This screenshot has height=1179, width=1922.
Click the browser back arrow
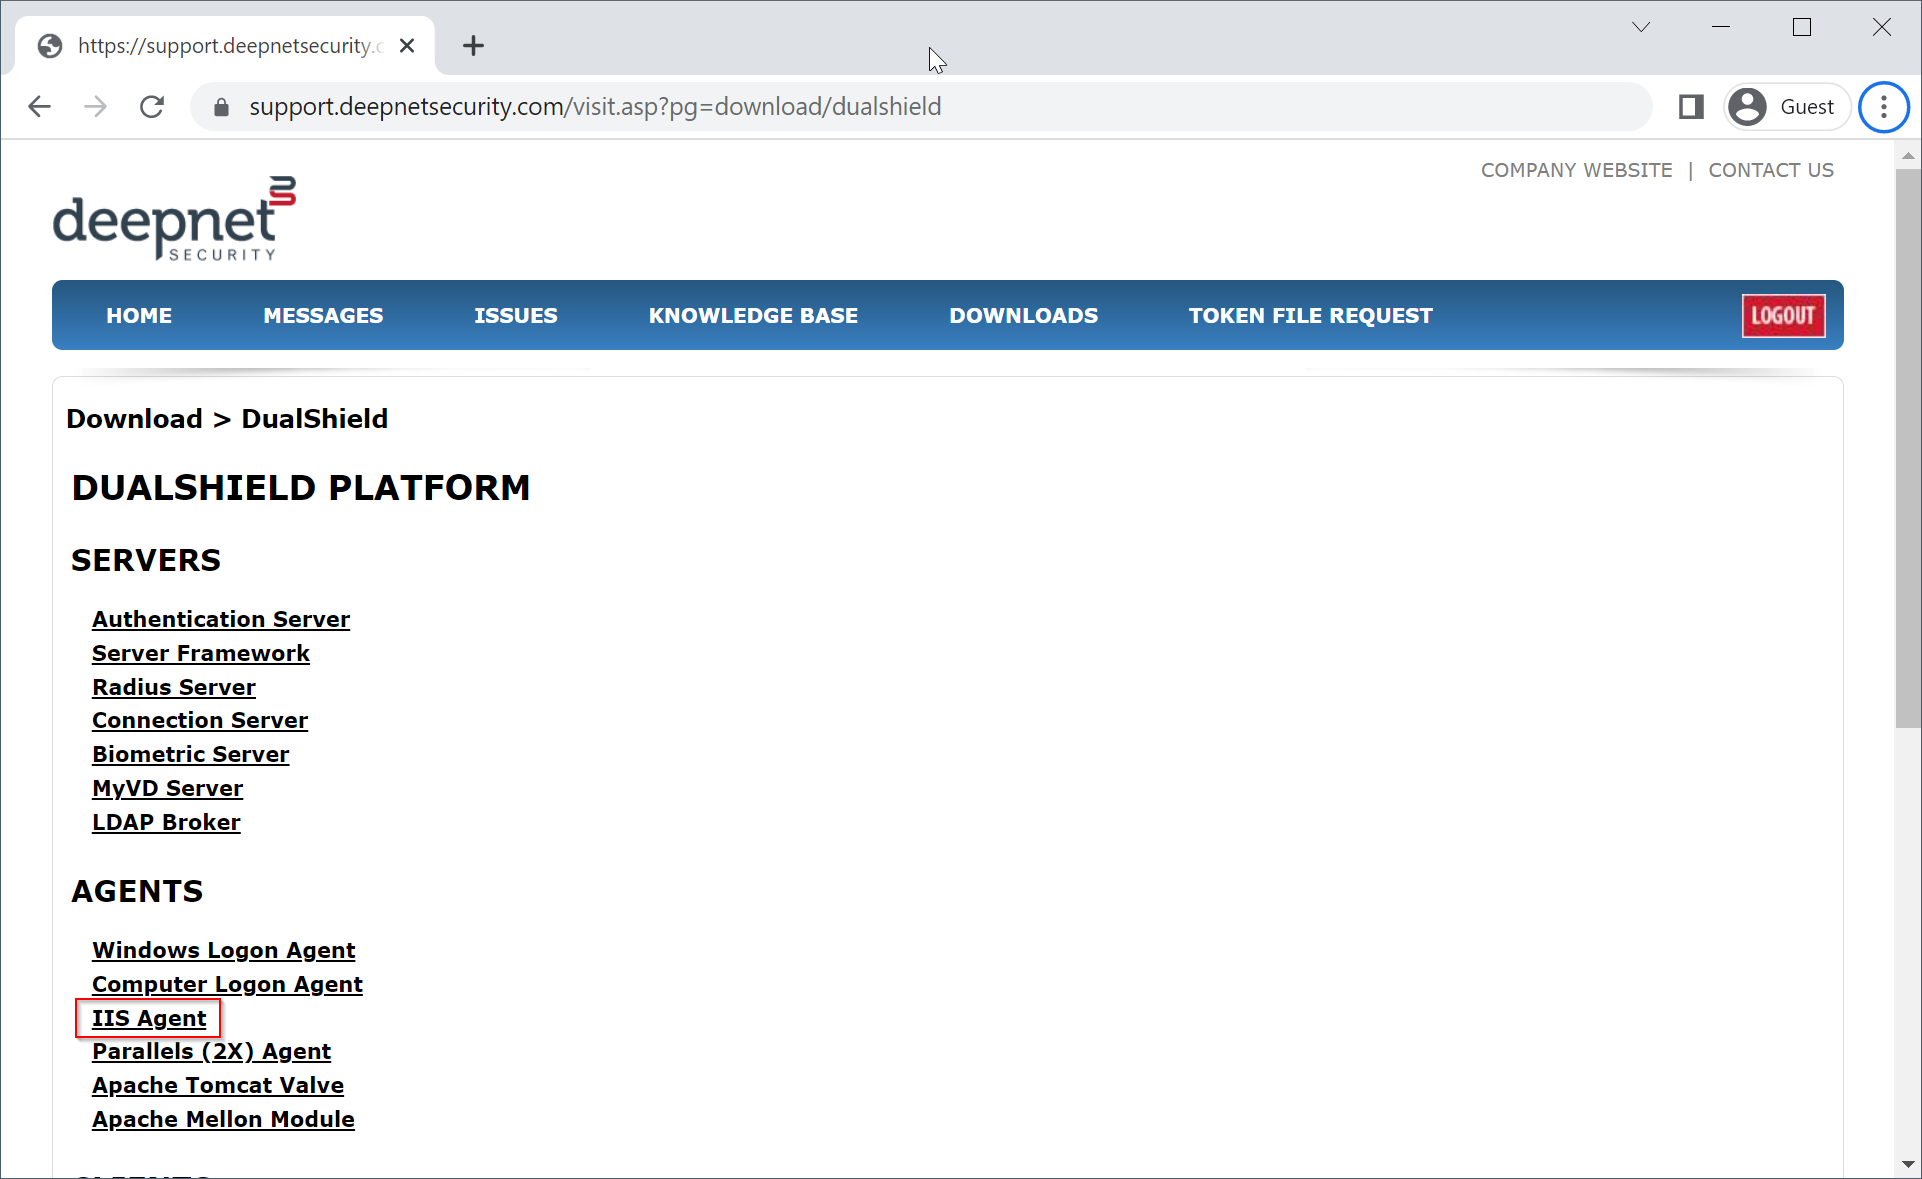pos(40,107)
